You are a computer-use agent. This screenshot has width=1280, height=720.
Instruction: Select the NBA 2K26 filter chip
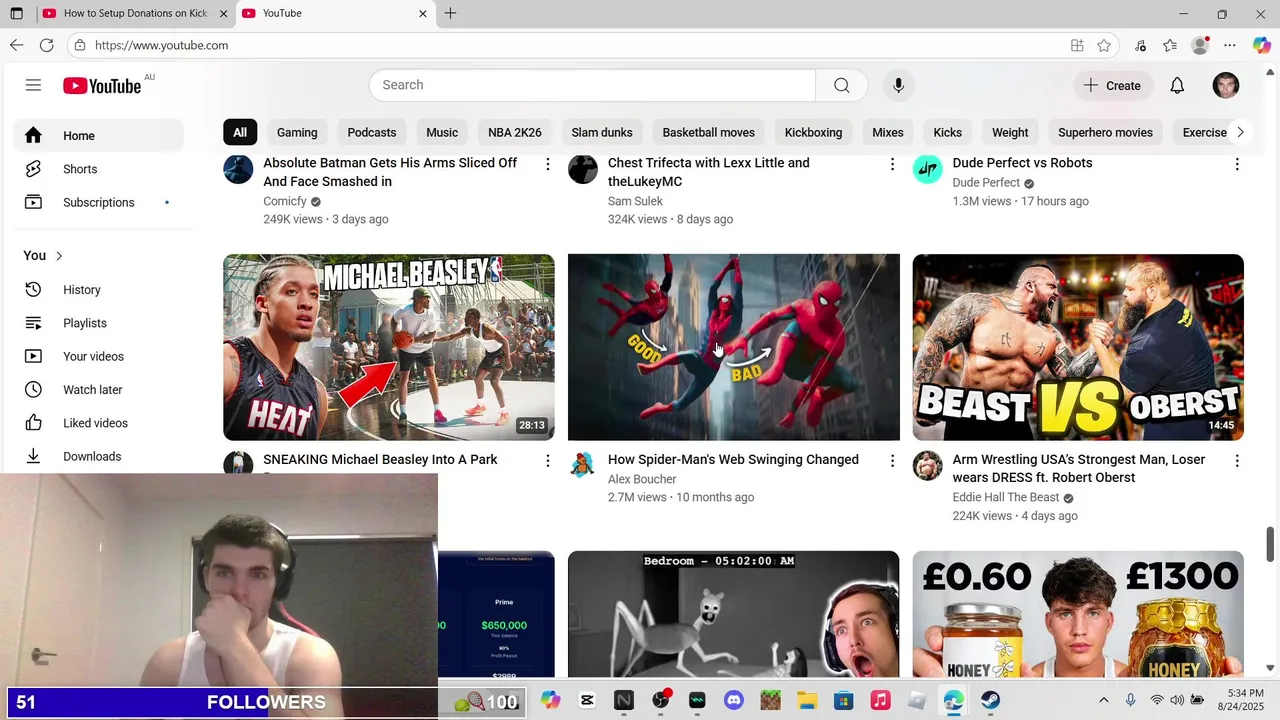point(515,132)
